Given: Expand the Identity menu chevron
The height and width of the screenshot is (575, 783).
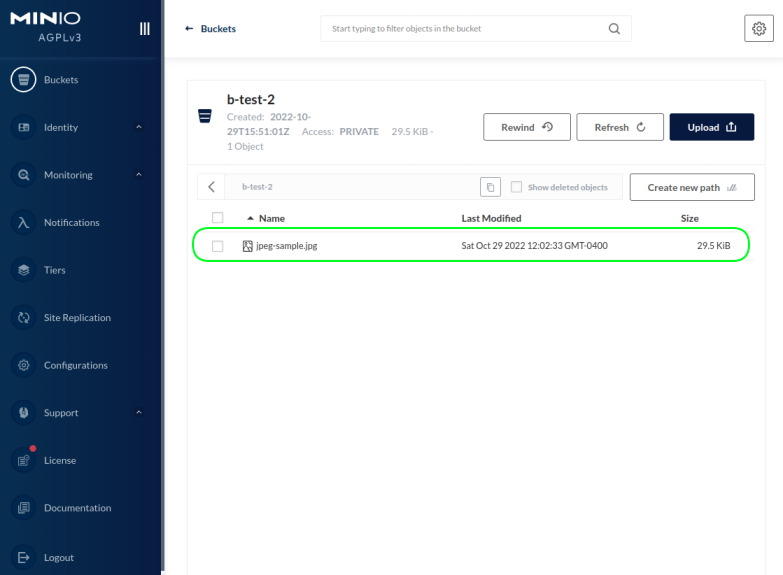Looking at the screenshot, I should tap(139, 127).
